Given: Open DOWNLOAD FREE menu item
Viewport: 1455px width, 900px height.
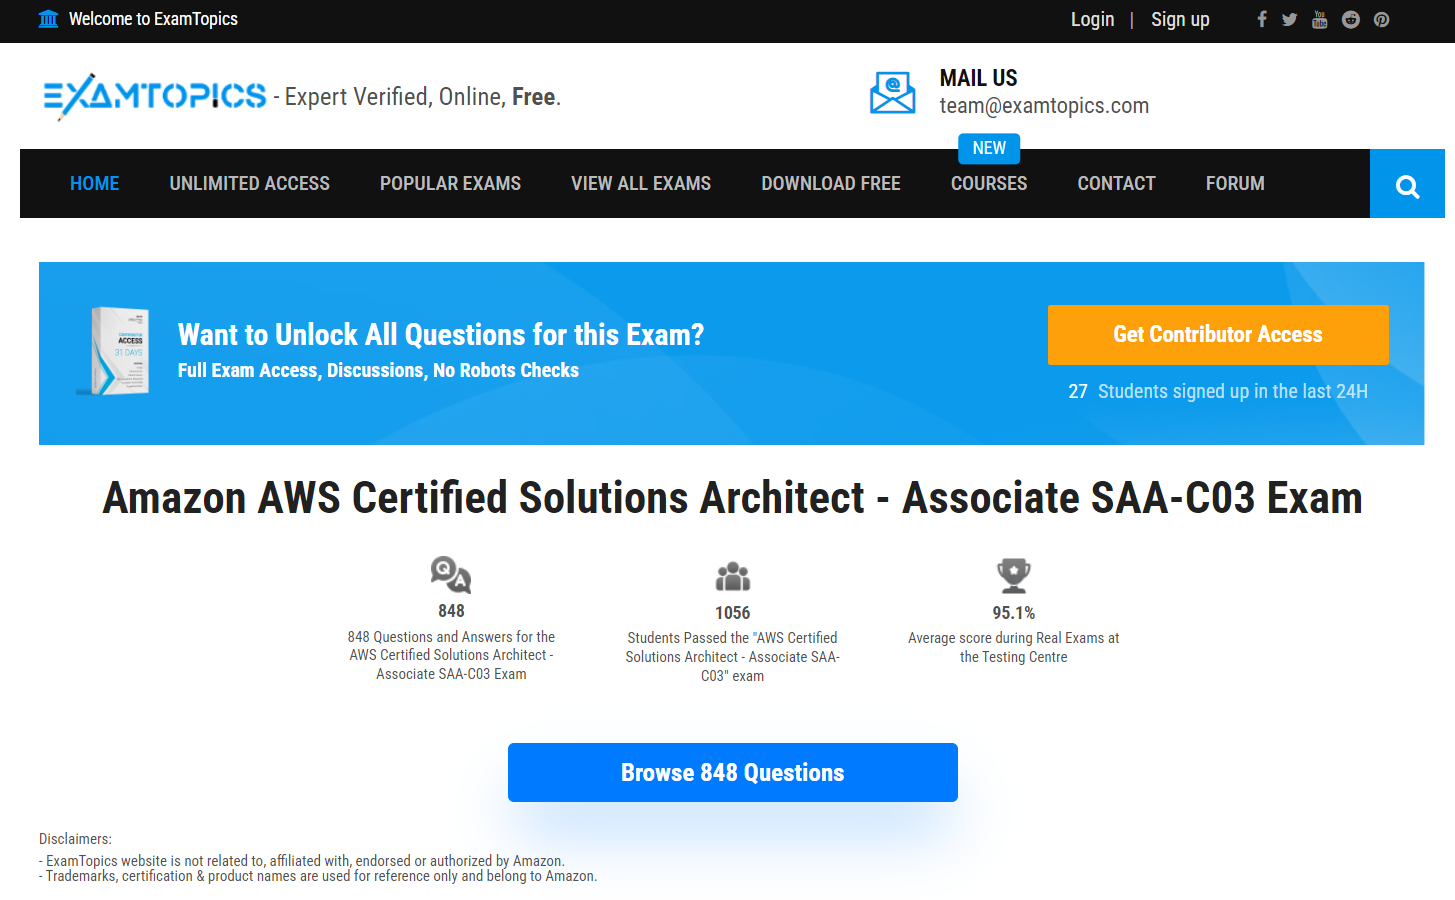Looking at the screenshot, I should [831, 184].
